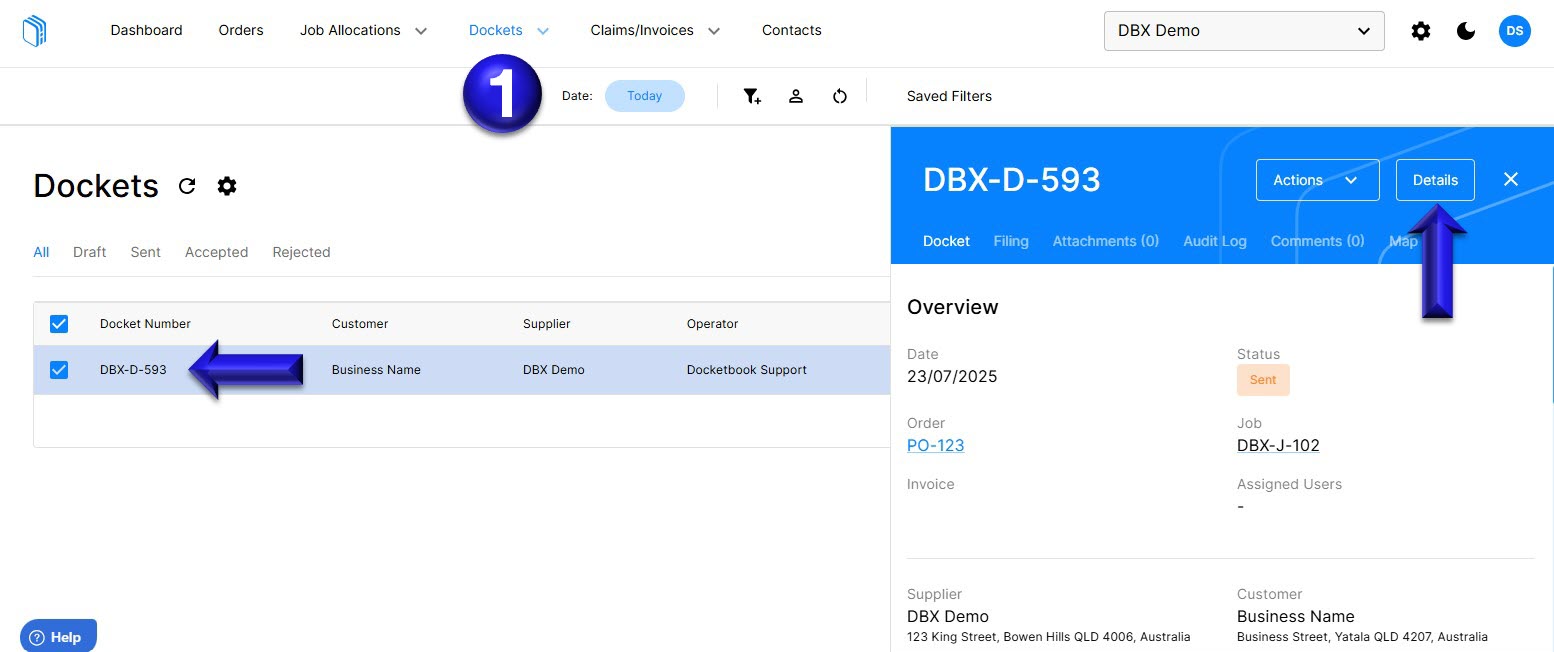This screenshot has height=652, width=1554.
Task: Uncheck the DBX-D-593 row checkbox
Action: pos(59,370)
